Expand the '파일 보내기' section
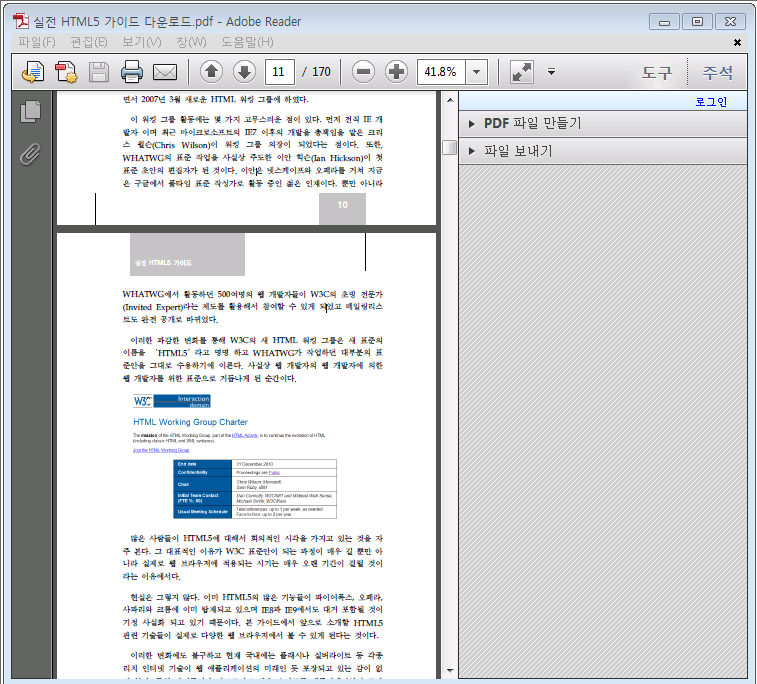757x684 pixels. tap(603, 151)
